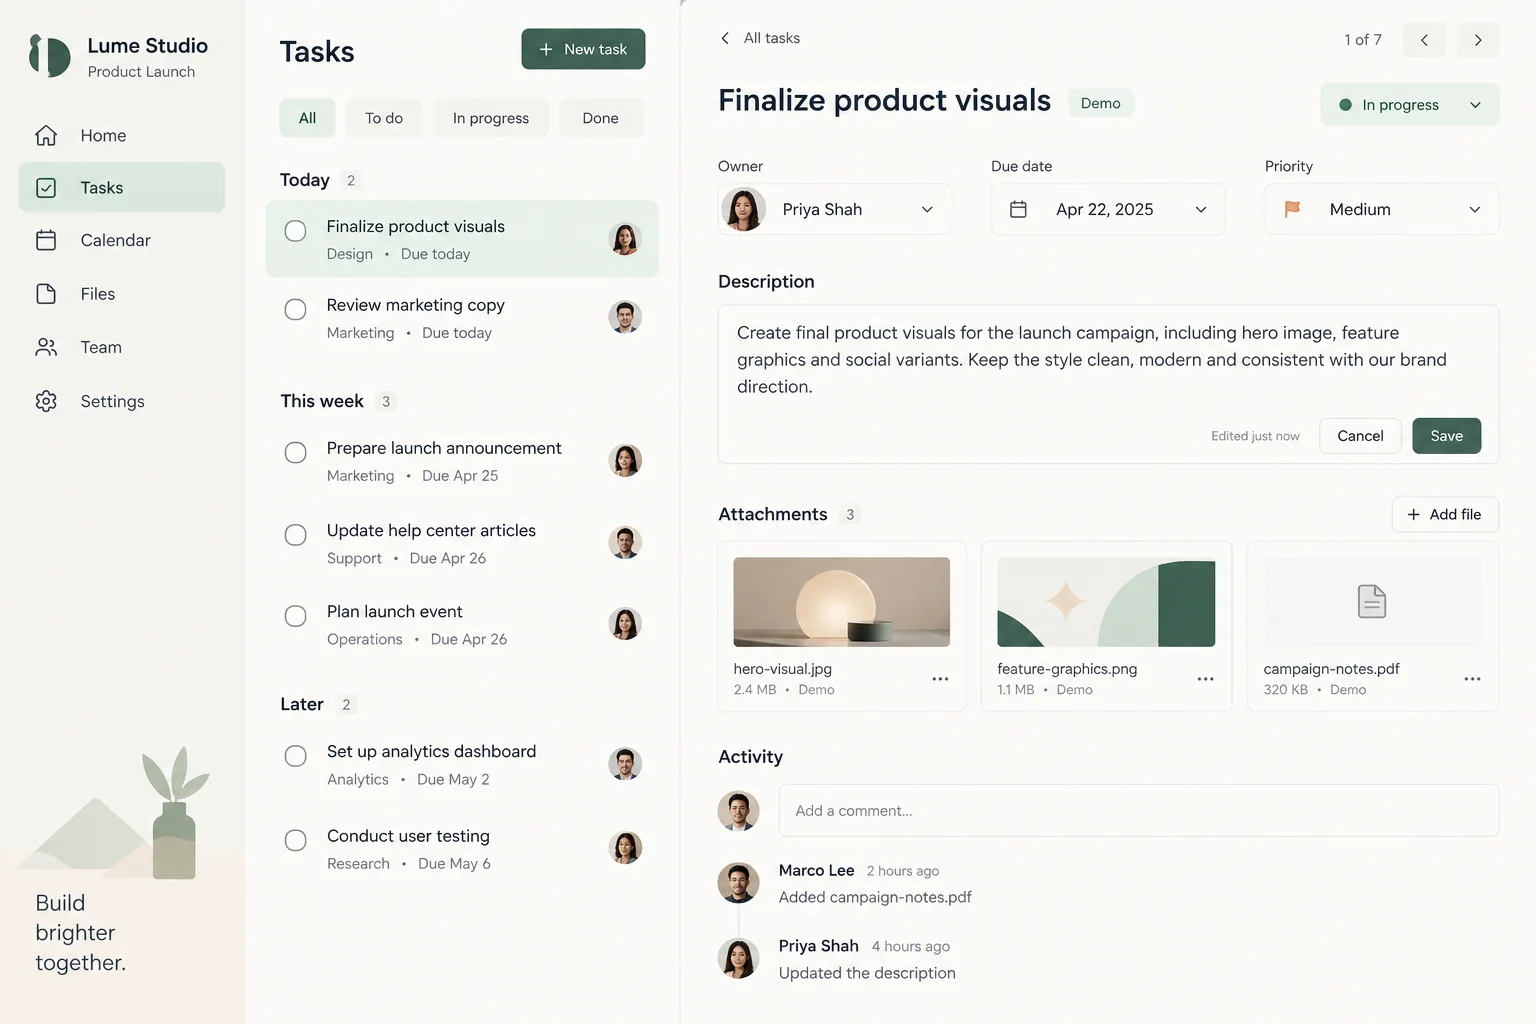The width and height of the screenshot is (1536, 1024).
Task: Cancel the description edit
Action: click(1360, 436)
